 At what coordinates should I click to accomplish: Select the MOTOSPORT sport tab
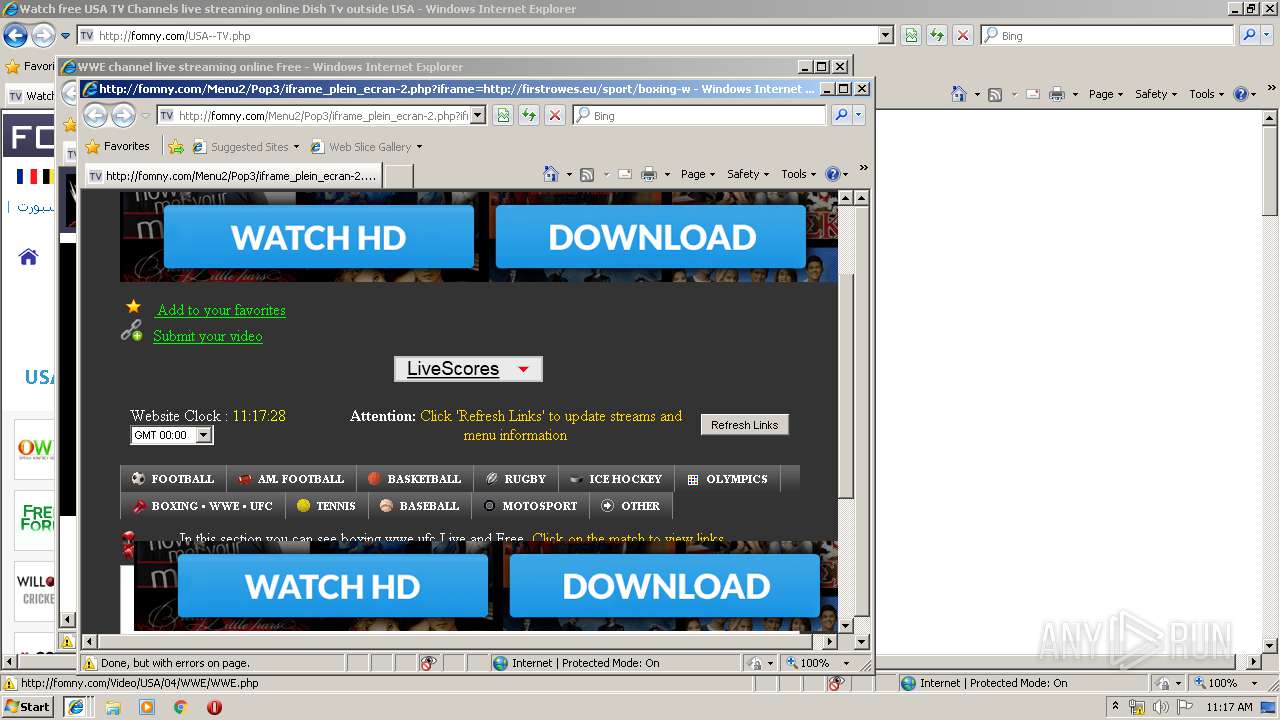530,506
